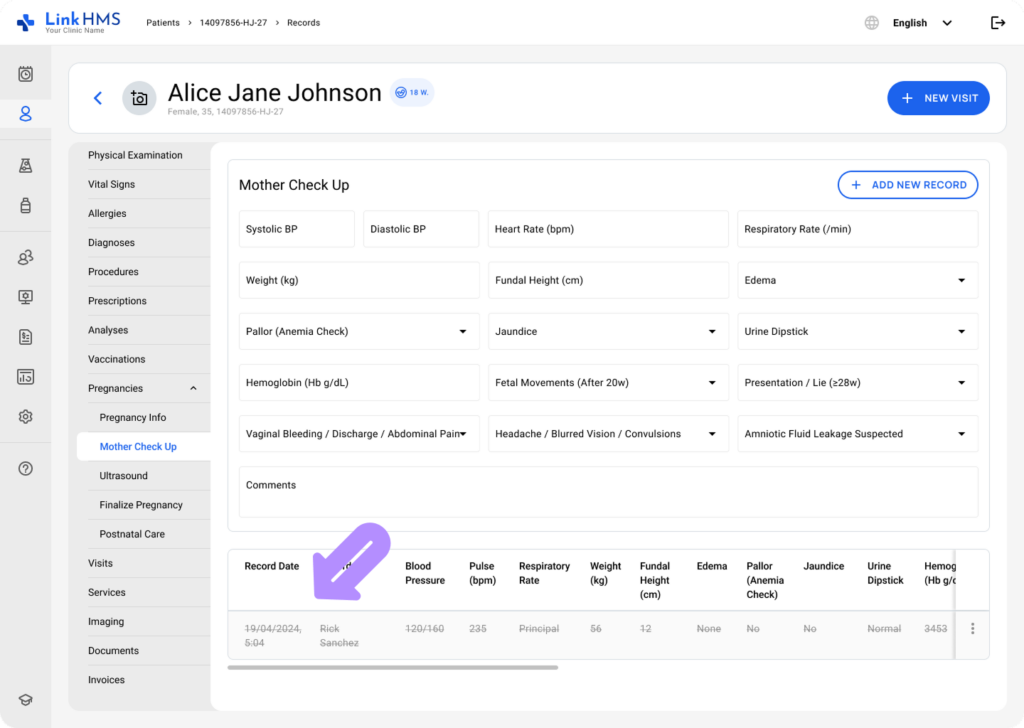Screen dimensions: 1024x728
Task: Open the three-dot menu for the record row
Action: tap(972, 628)
